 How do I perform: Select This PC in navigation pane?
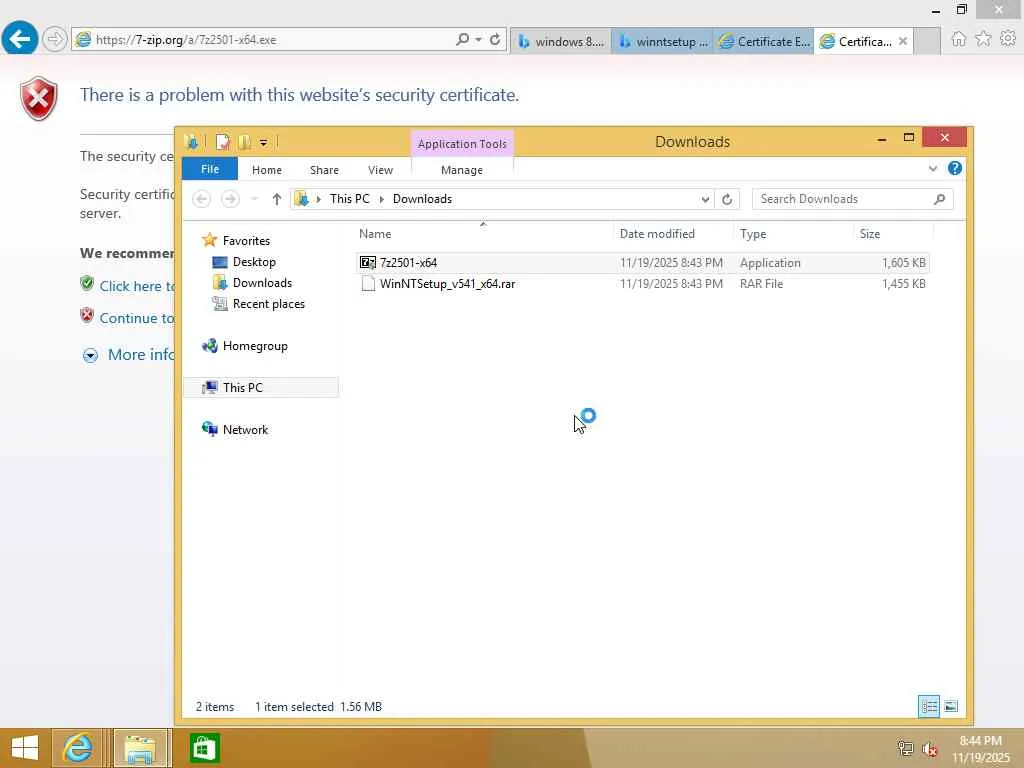click(242, 388)
